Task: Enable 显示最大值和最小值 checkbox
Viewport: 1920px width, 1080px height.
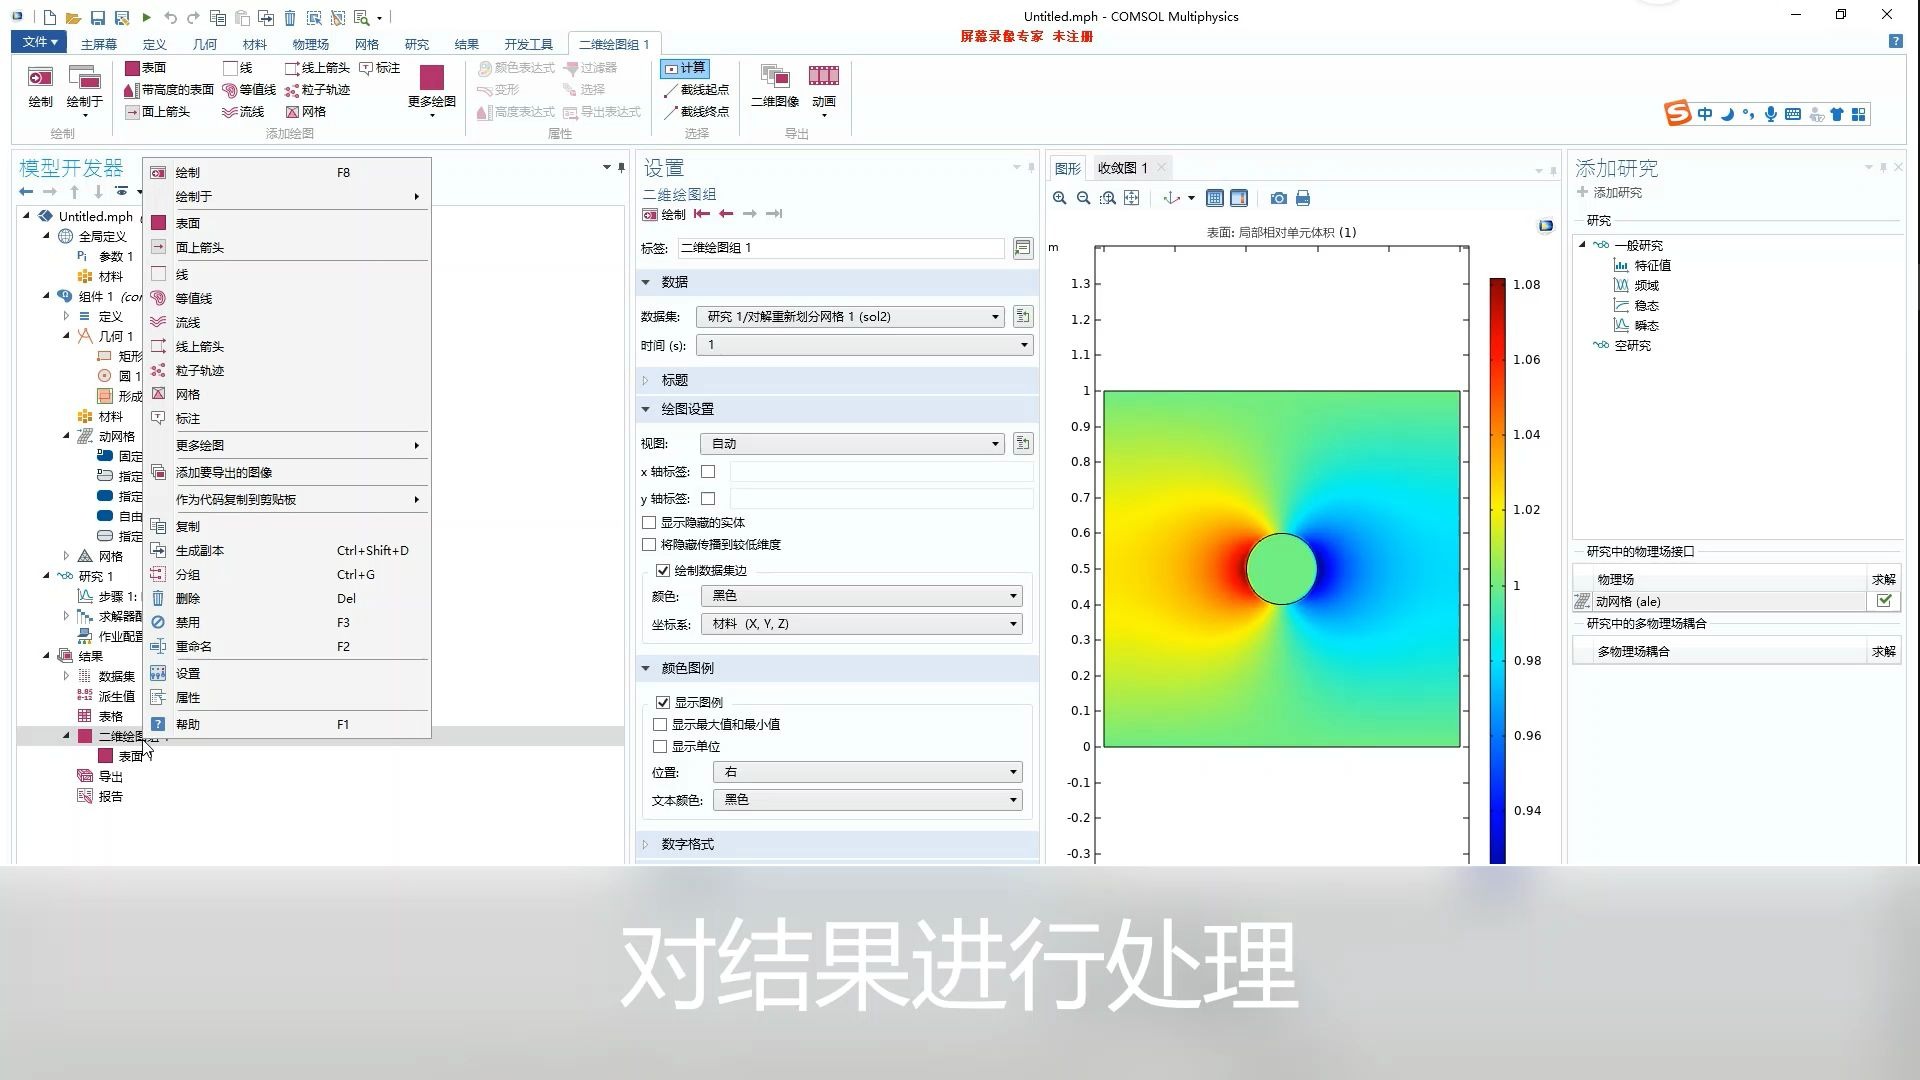Action: pos(661,724)
